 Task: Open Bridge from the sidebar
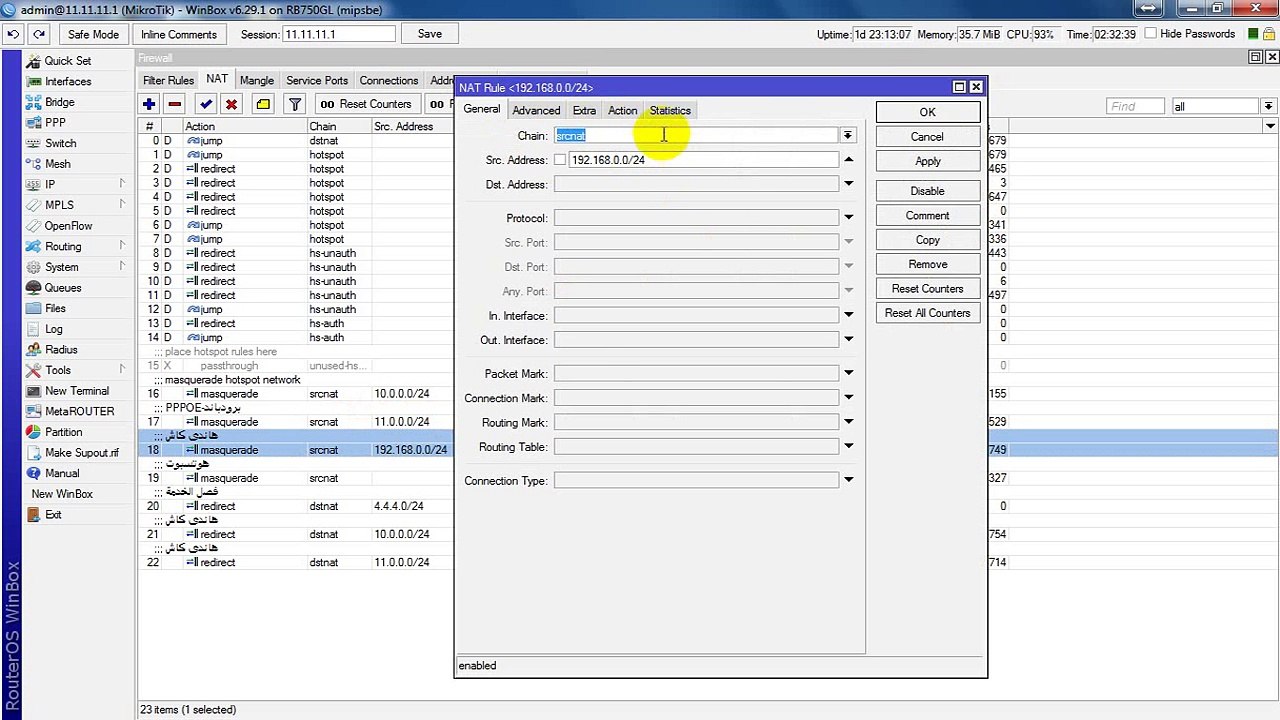click(59, 102)
